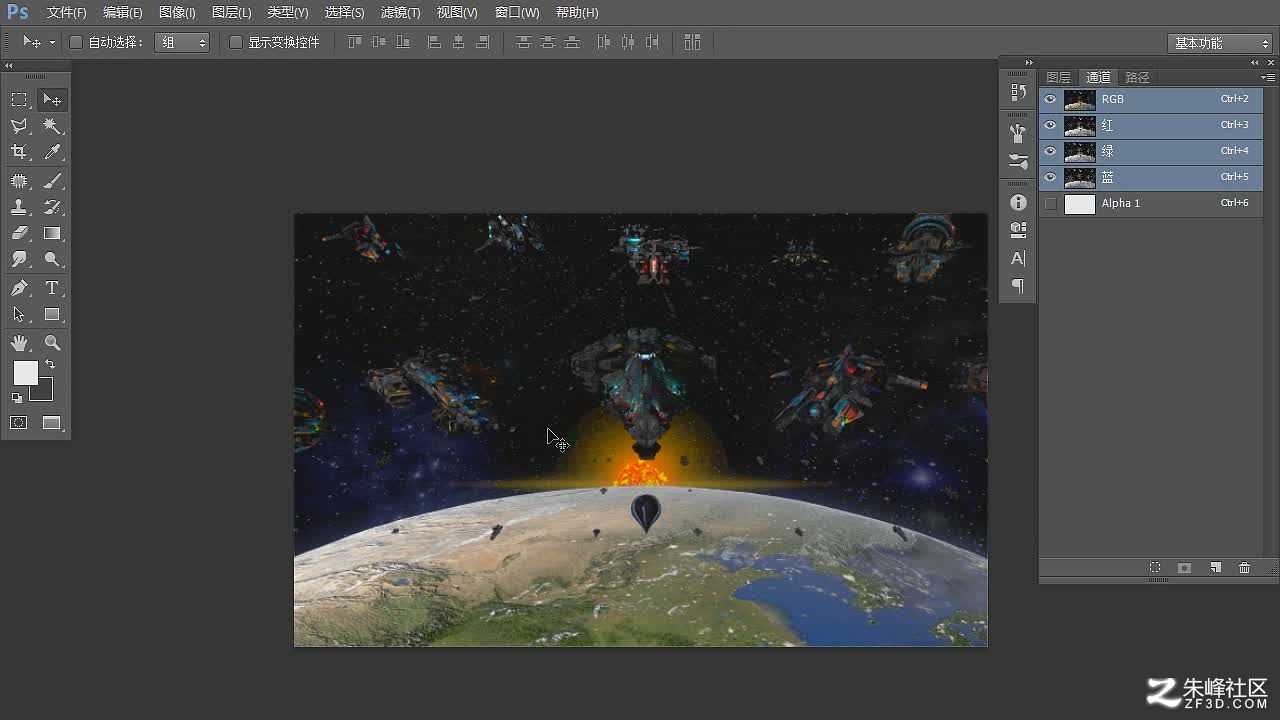
Task: Hide the 绿 channel eye
Action: tap(1050, 151)
